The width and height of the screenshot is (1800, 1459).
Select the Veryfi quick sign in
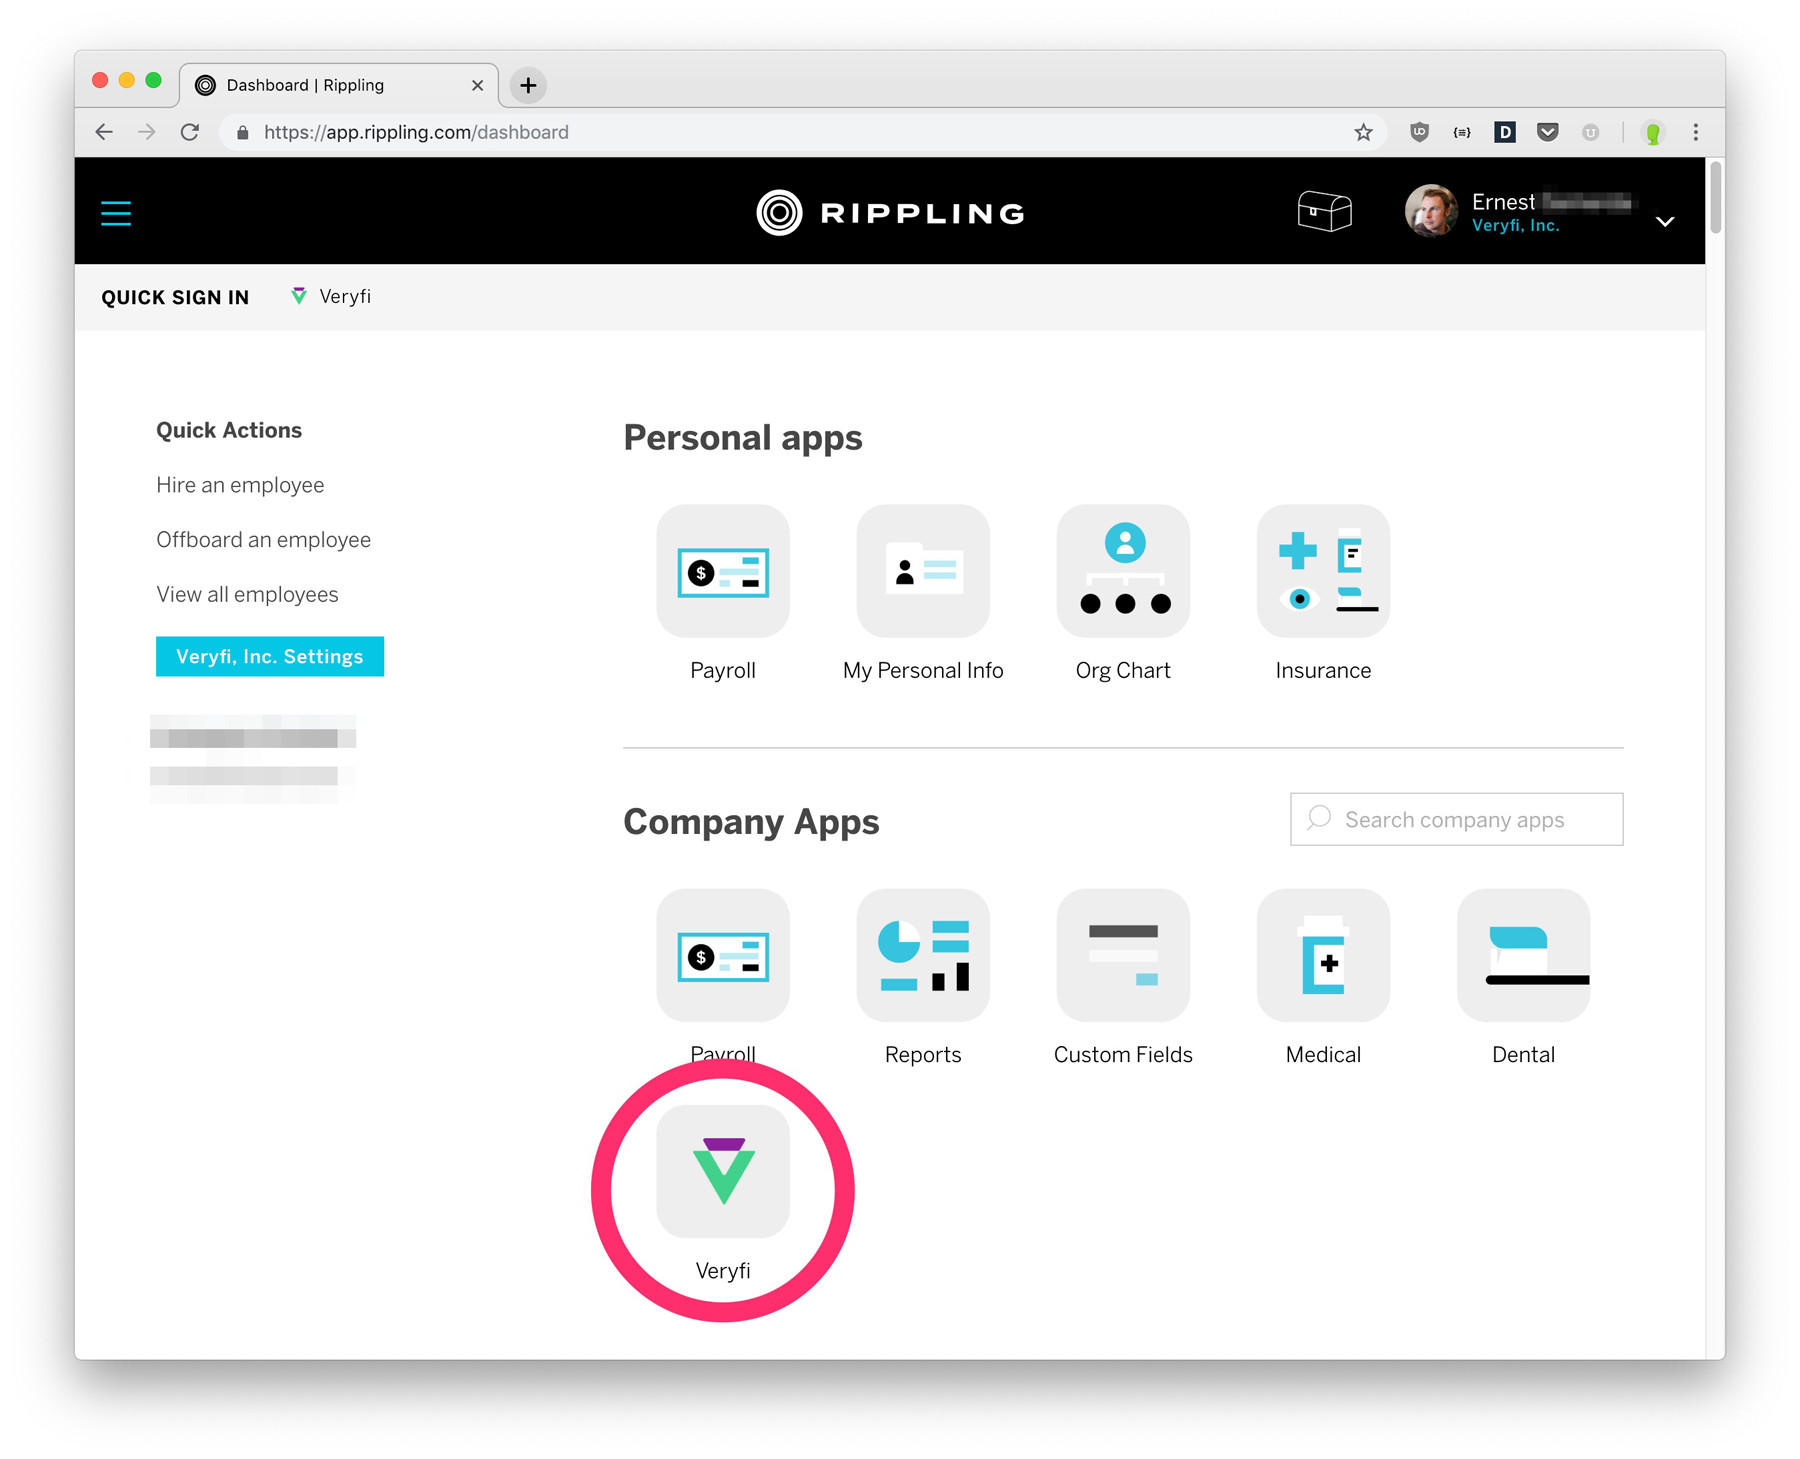click(330, 296)
